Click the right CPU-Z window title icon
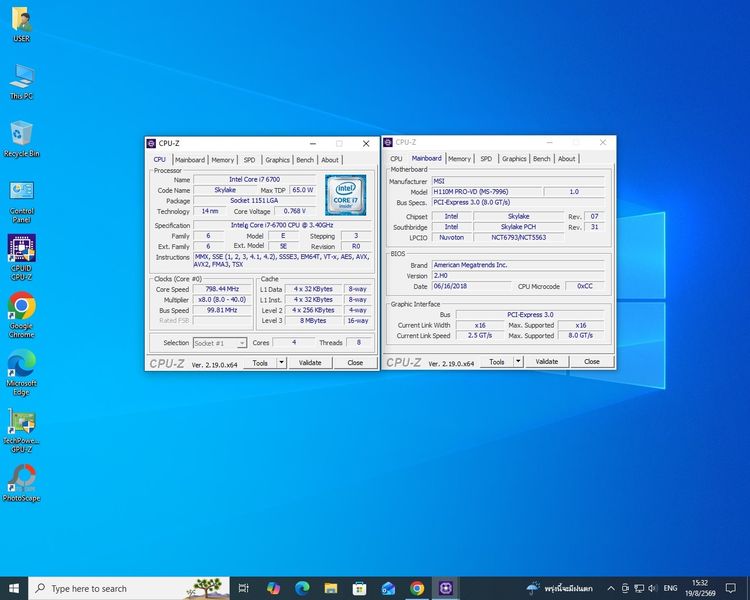Image resolution: width=750 pixels, height=600 pixels. point(388,142)
